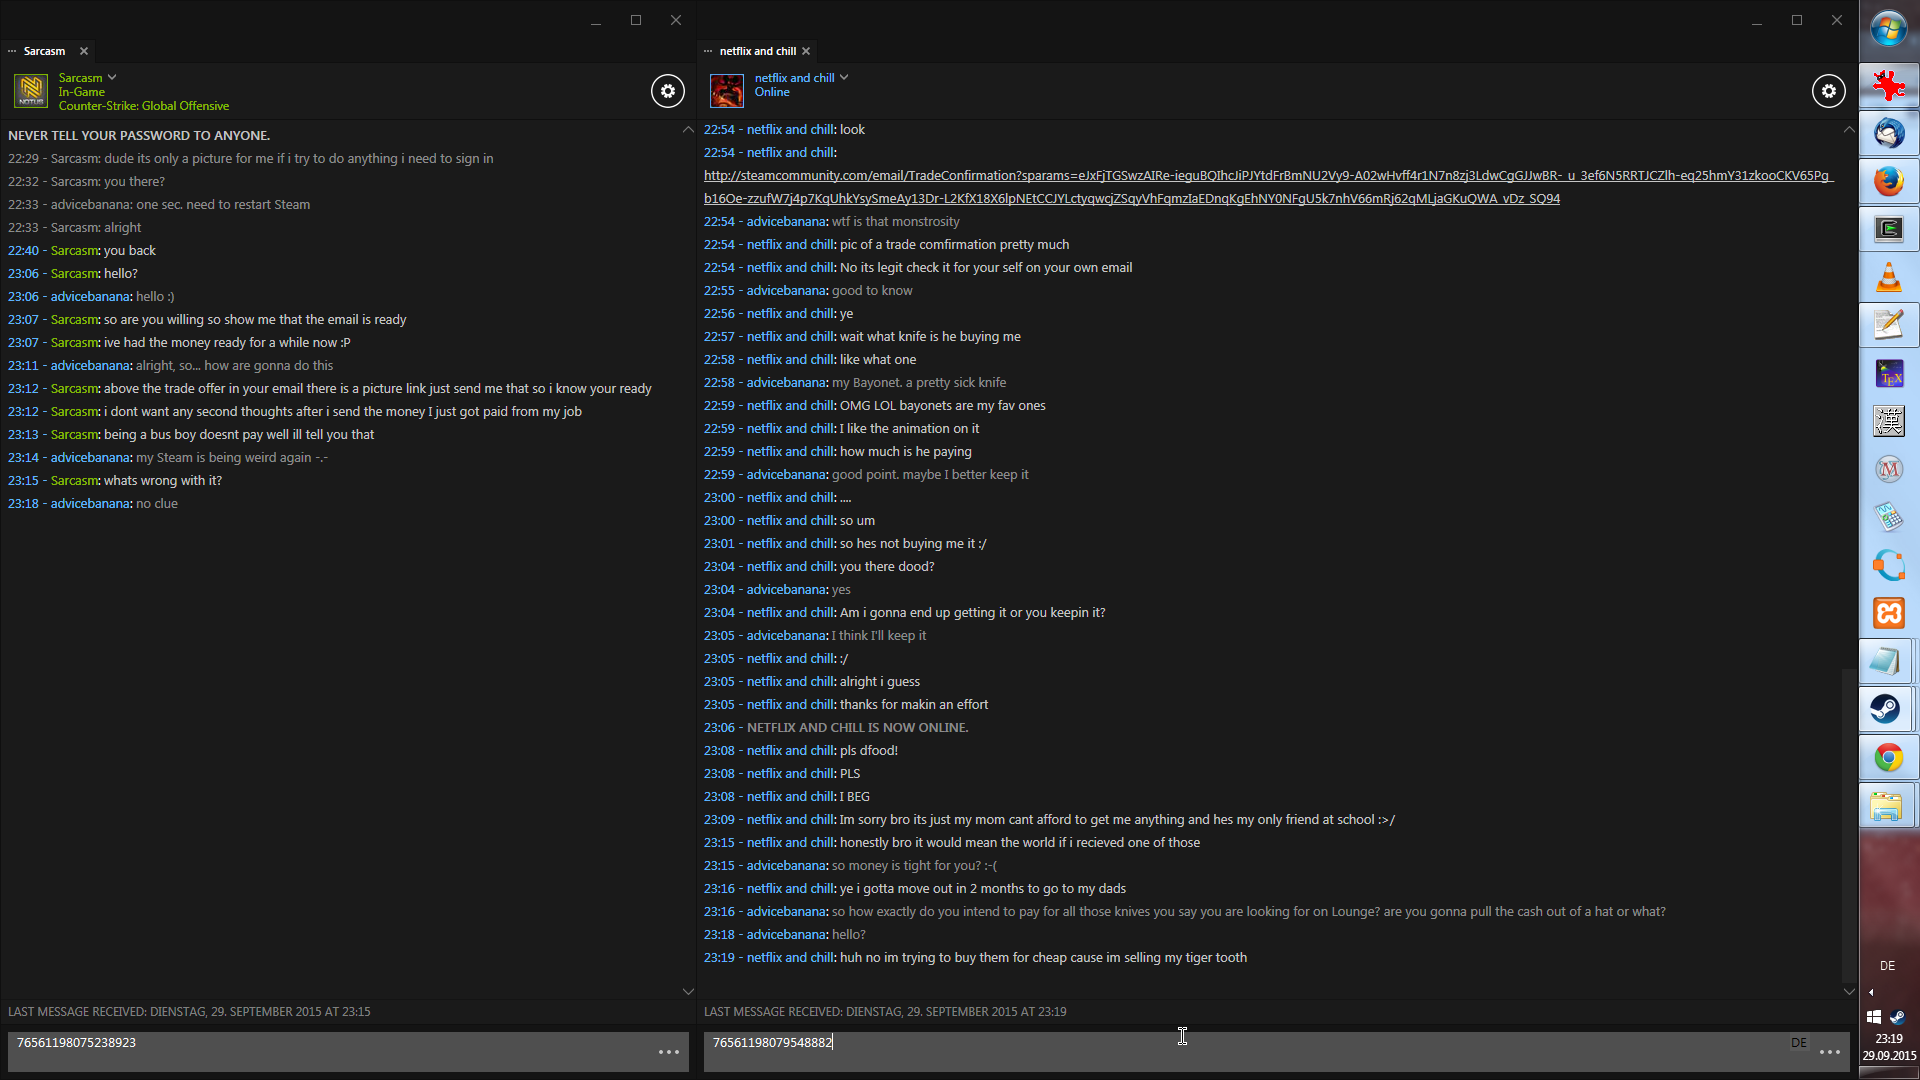Open chat settings gear for Sarcasm
Viewport: 1920px width, 1080px height.
click(668, 91)
